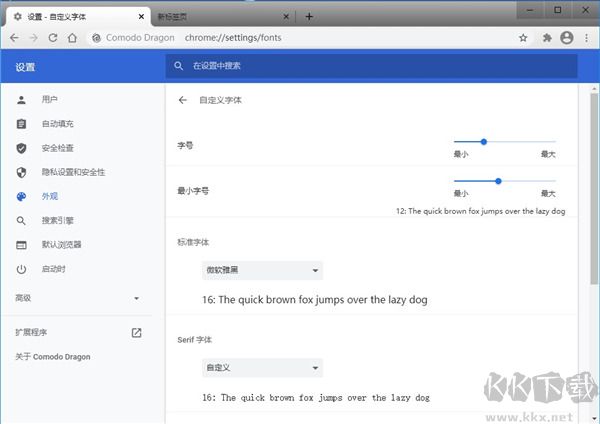Viewport: 600px width, 424px height.
Task: Open 关于 Comodo Dragon page
Action: coord(53,357)
